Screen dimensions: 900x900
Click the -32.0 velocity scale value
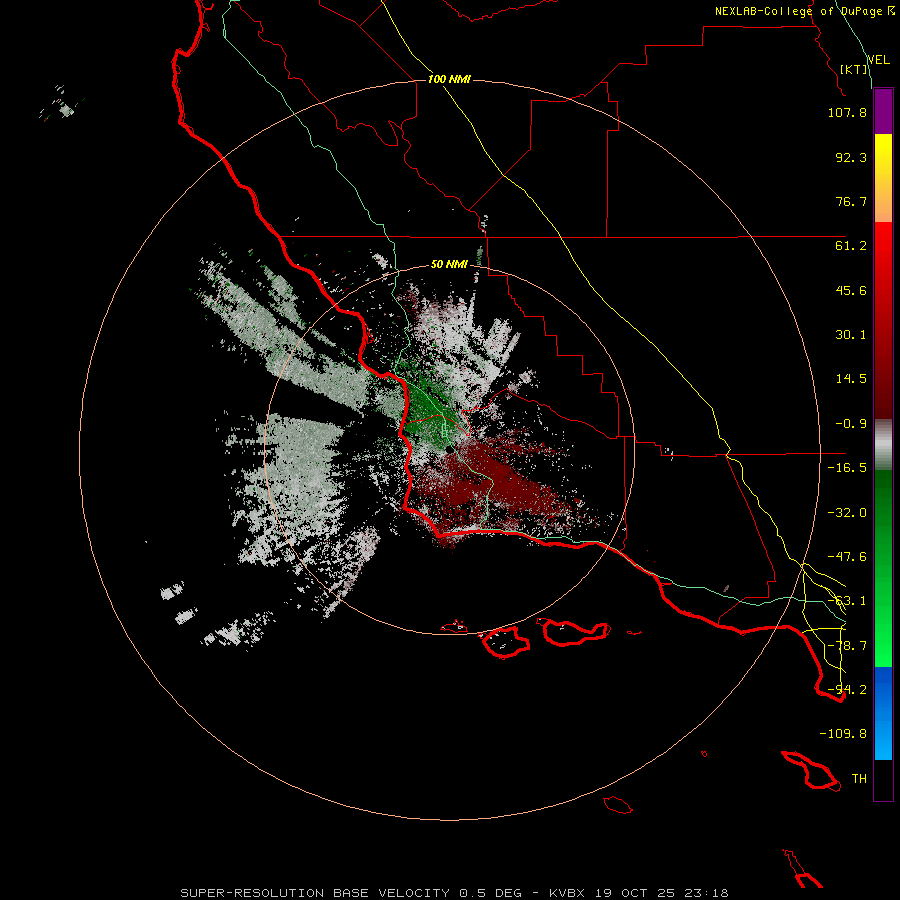(847, 513)
